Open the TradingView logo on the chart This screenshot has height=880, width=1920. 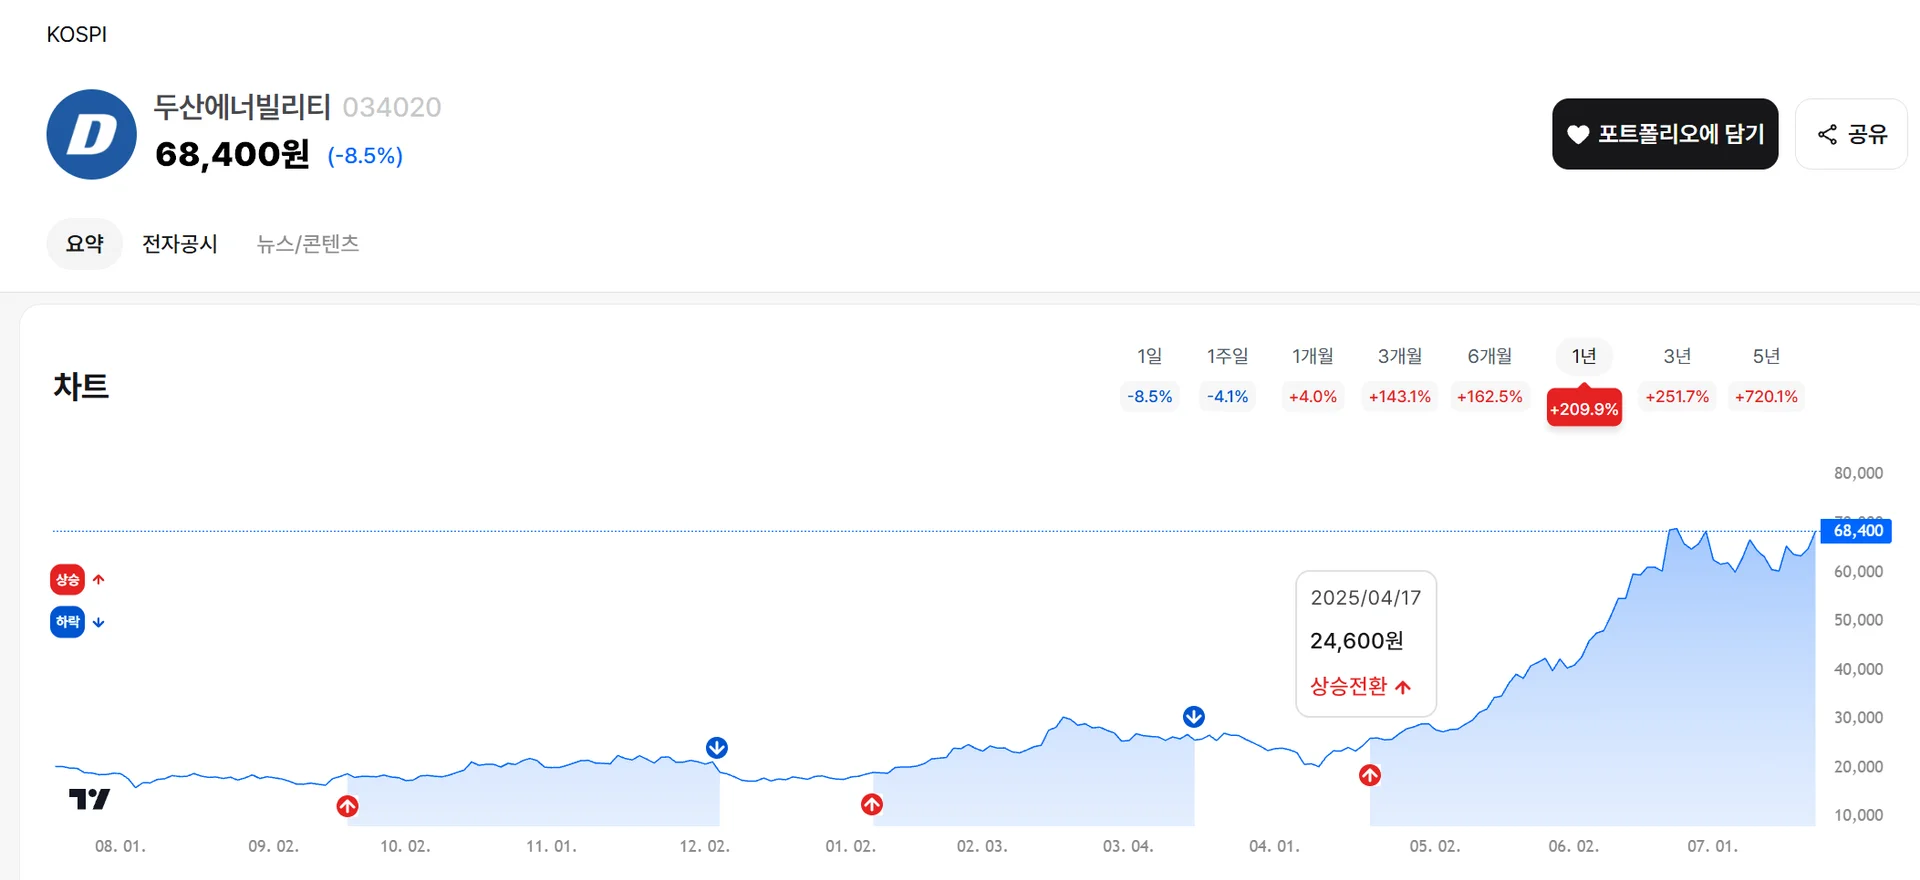coord(89,799)
